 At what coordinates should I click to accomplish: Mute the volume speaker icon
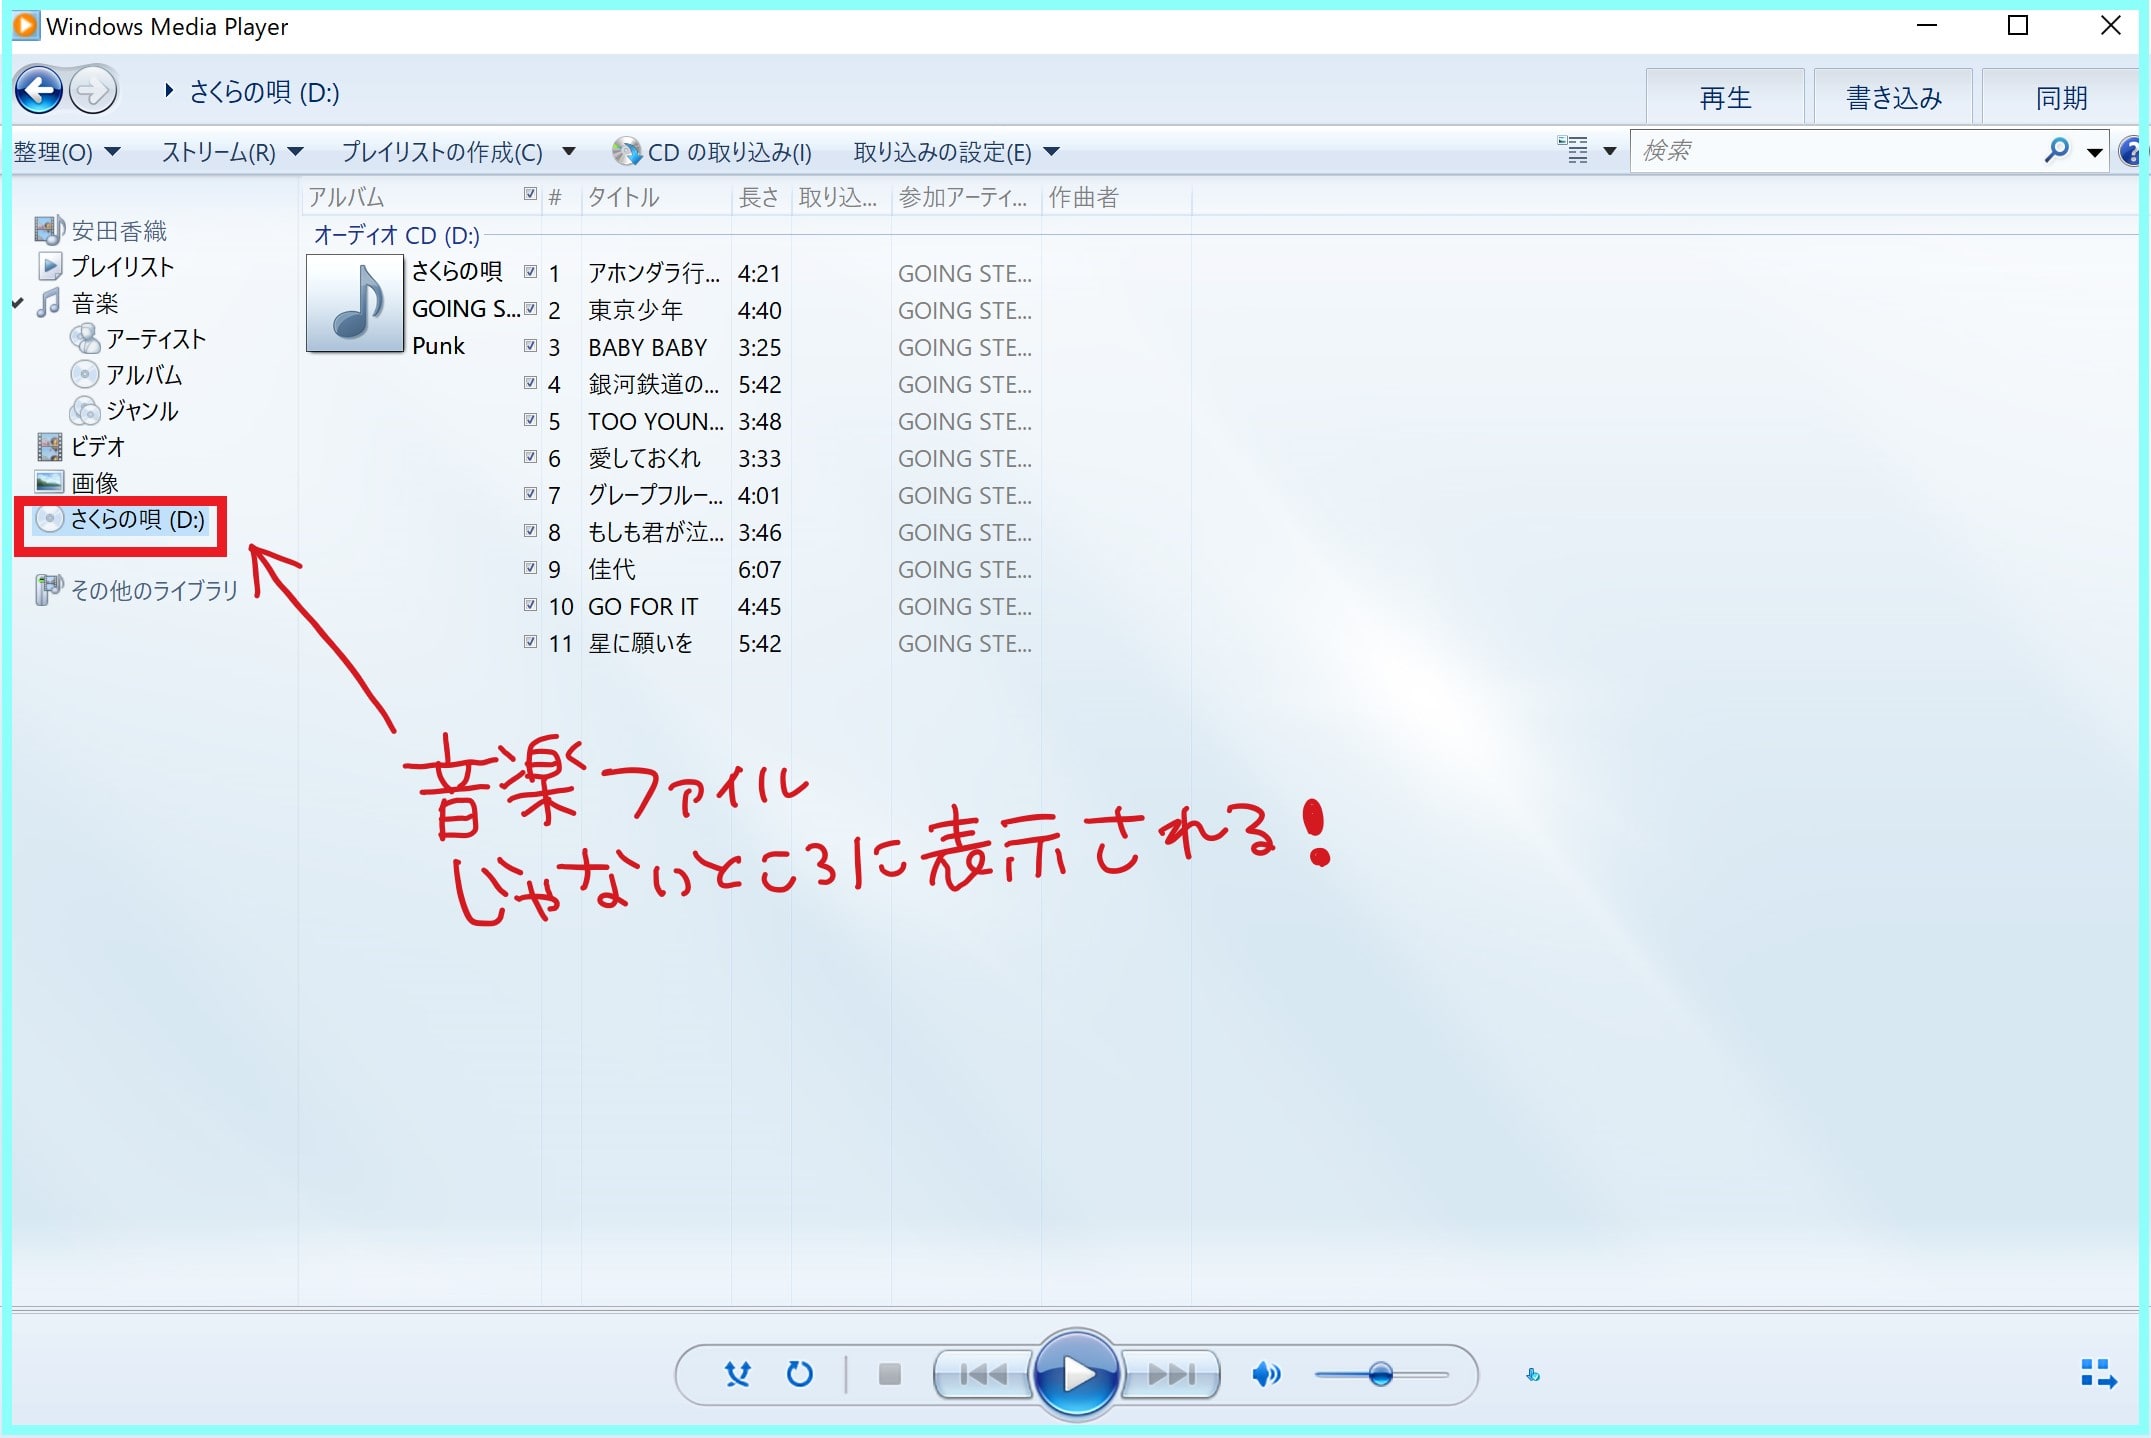(1266, 1375)
